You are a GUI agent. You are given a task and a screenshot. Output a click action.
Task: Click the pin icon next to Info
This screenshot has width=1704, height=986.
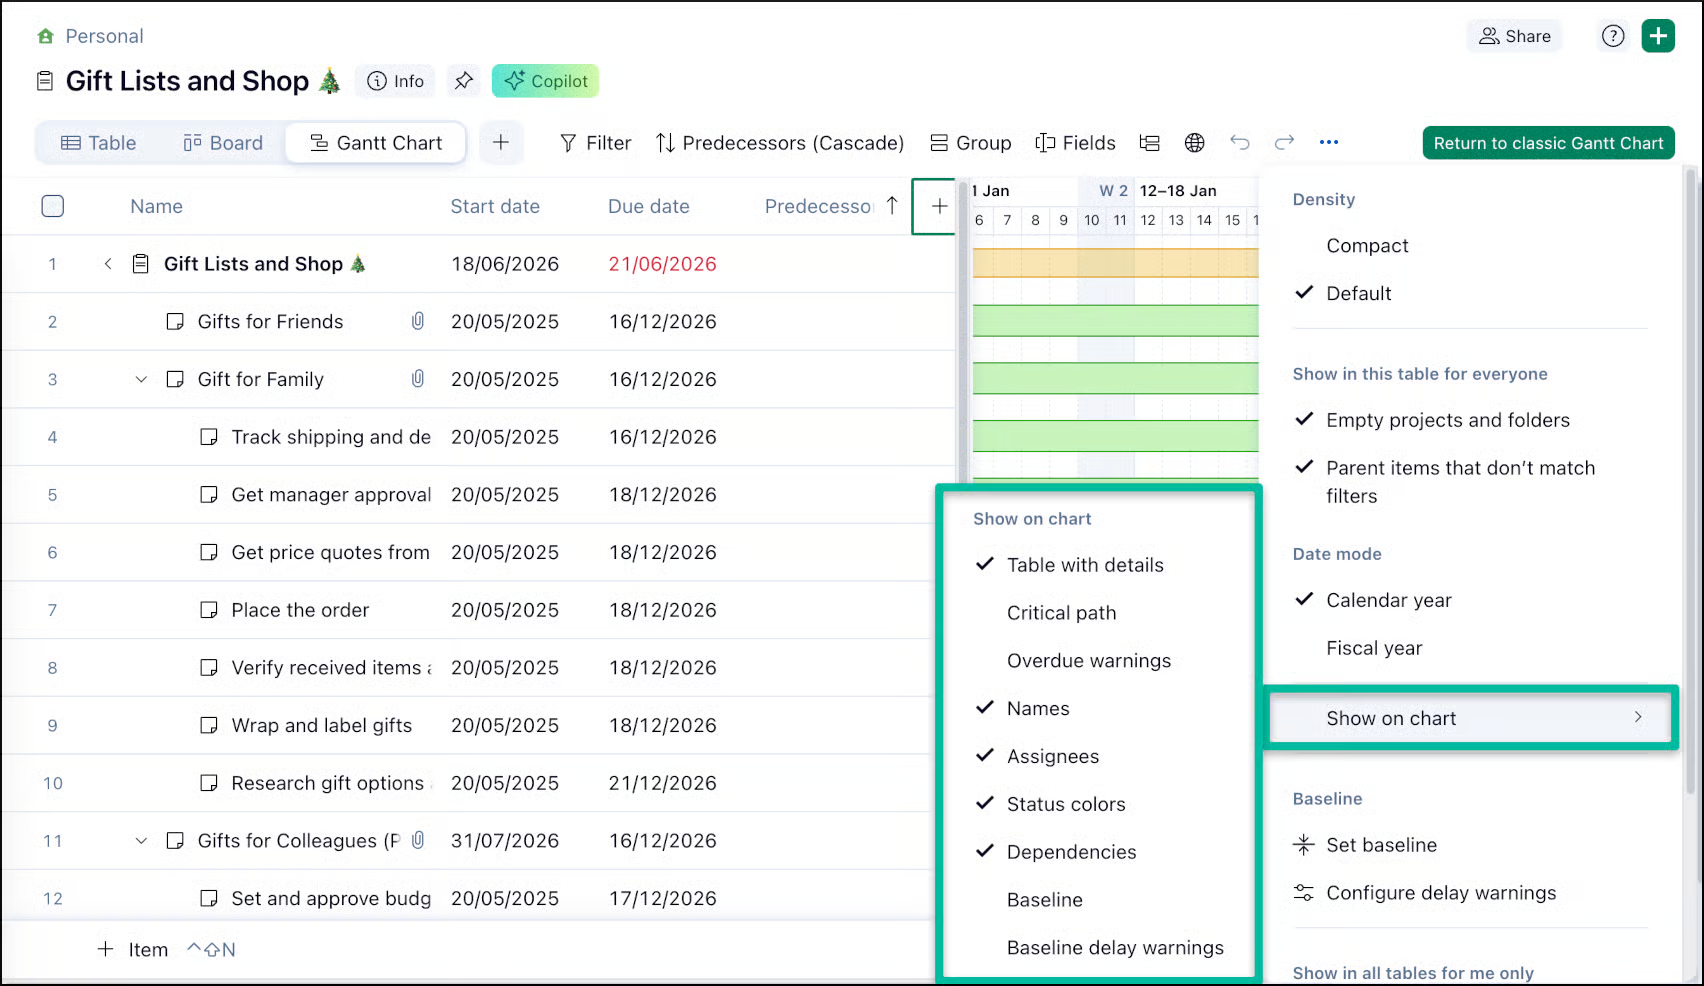click(x=463, y=81)
